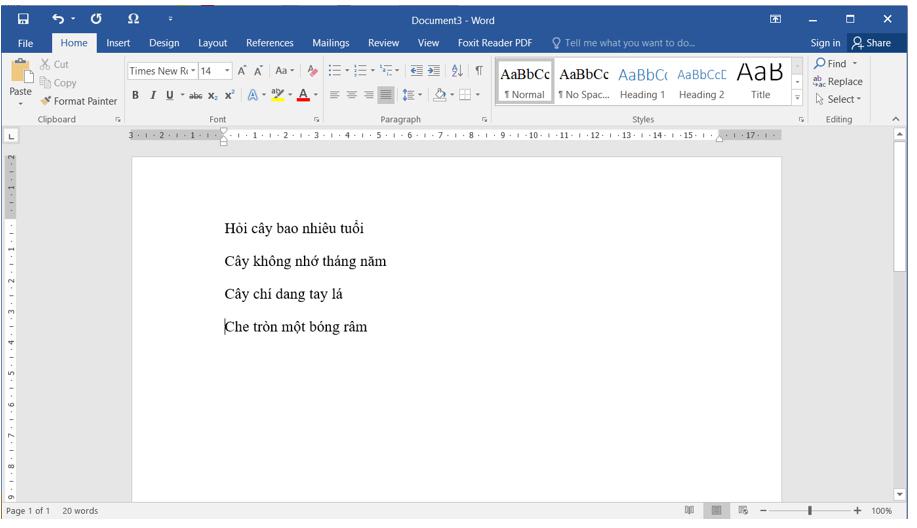The image size is (917, 528).
Task: Center align the paragraph text
Action: click(352, 96)
